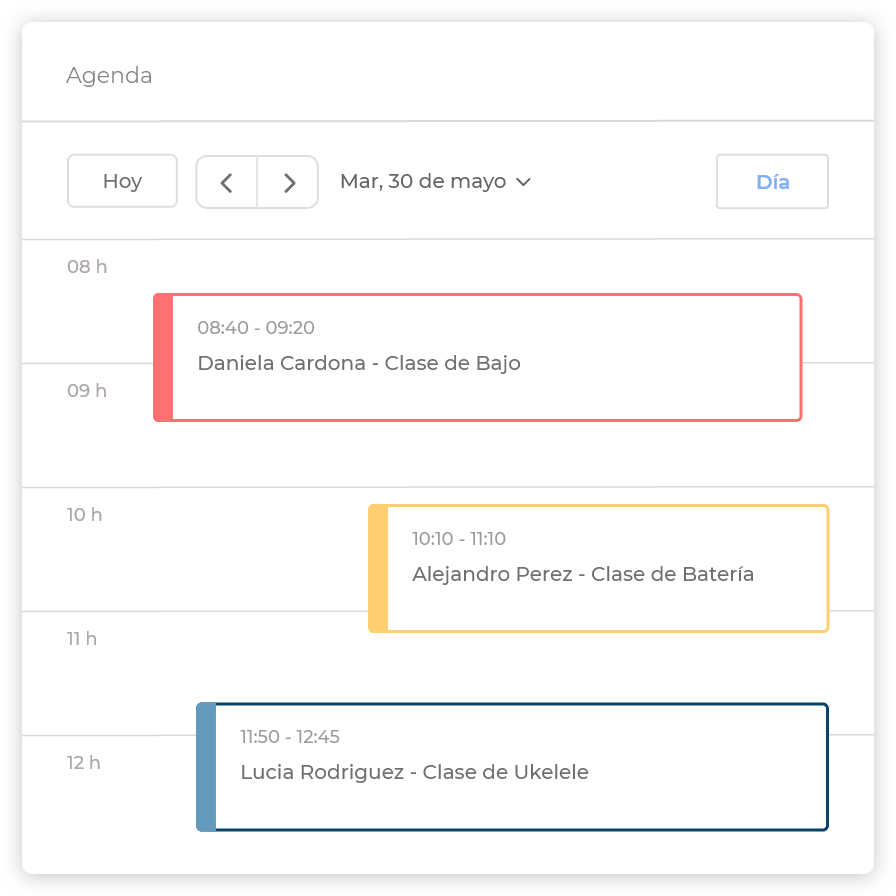Click the blue color bar on the Ukelele event

click(206, 767)
